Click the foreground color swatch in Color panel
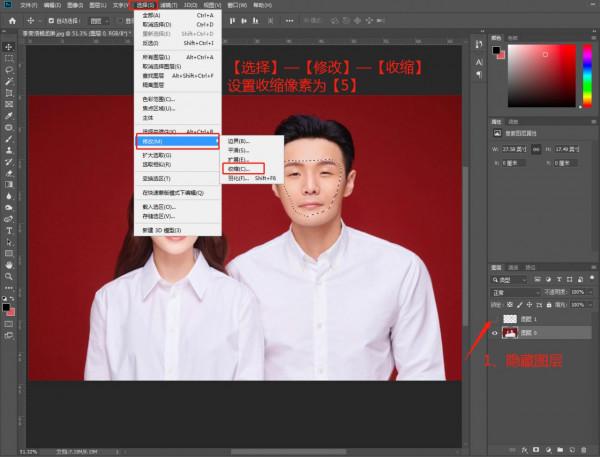This screenshot has height=457, width=600. point(496,50)
